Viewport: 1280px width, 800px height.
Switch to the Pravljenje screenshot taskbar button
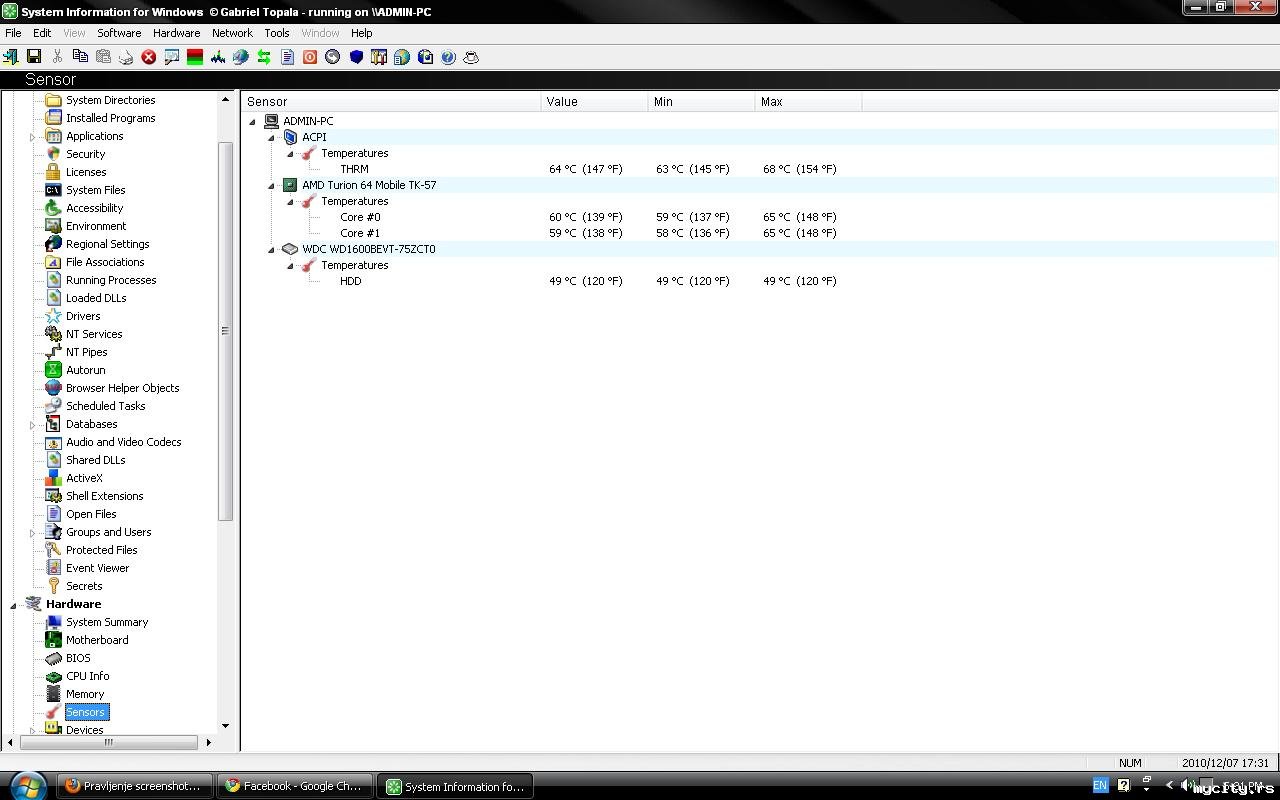135,786
